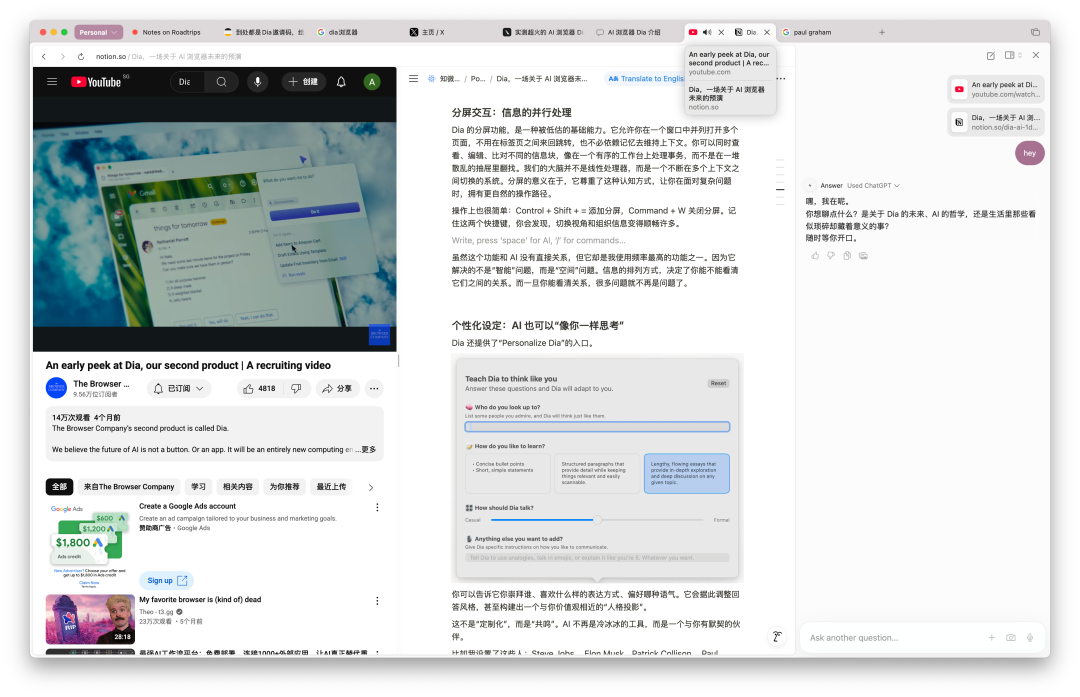This screenshot has height=697, width=1080.
Task: Click the Translate to English button
Action: (647, 78)
